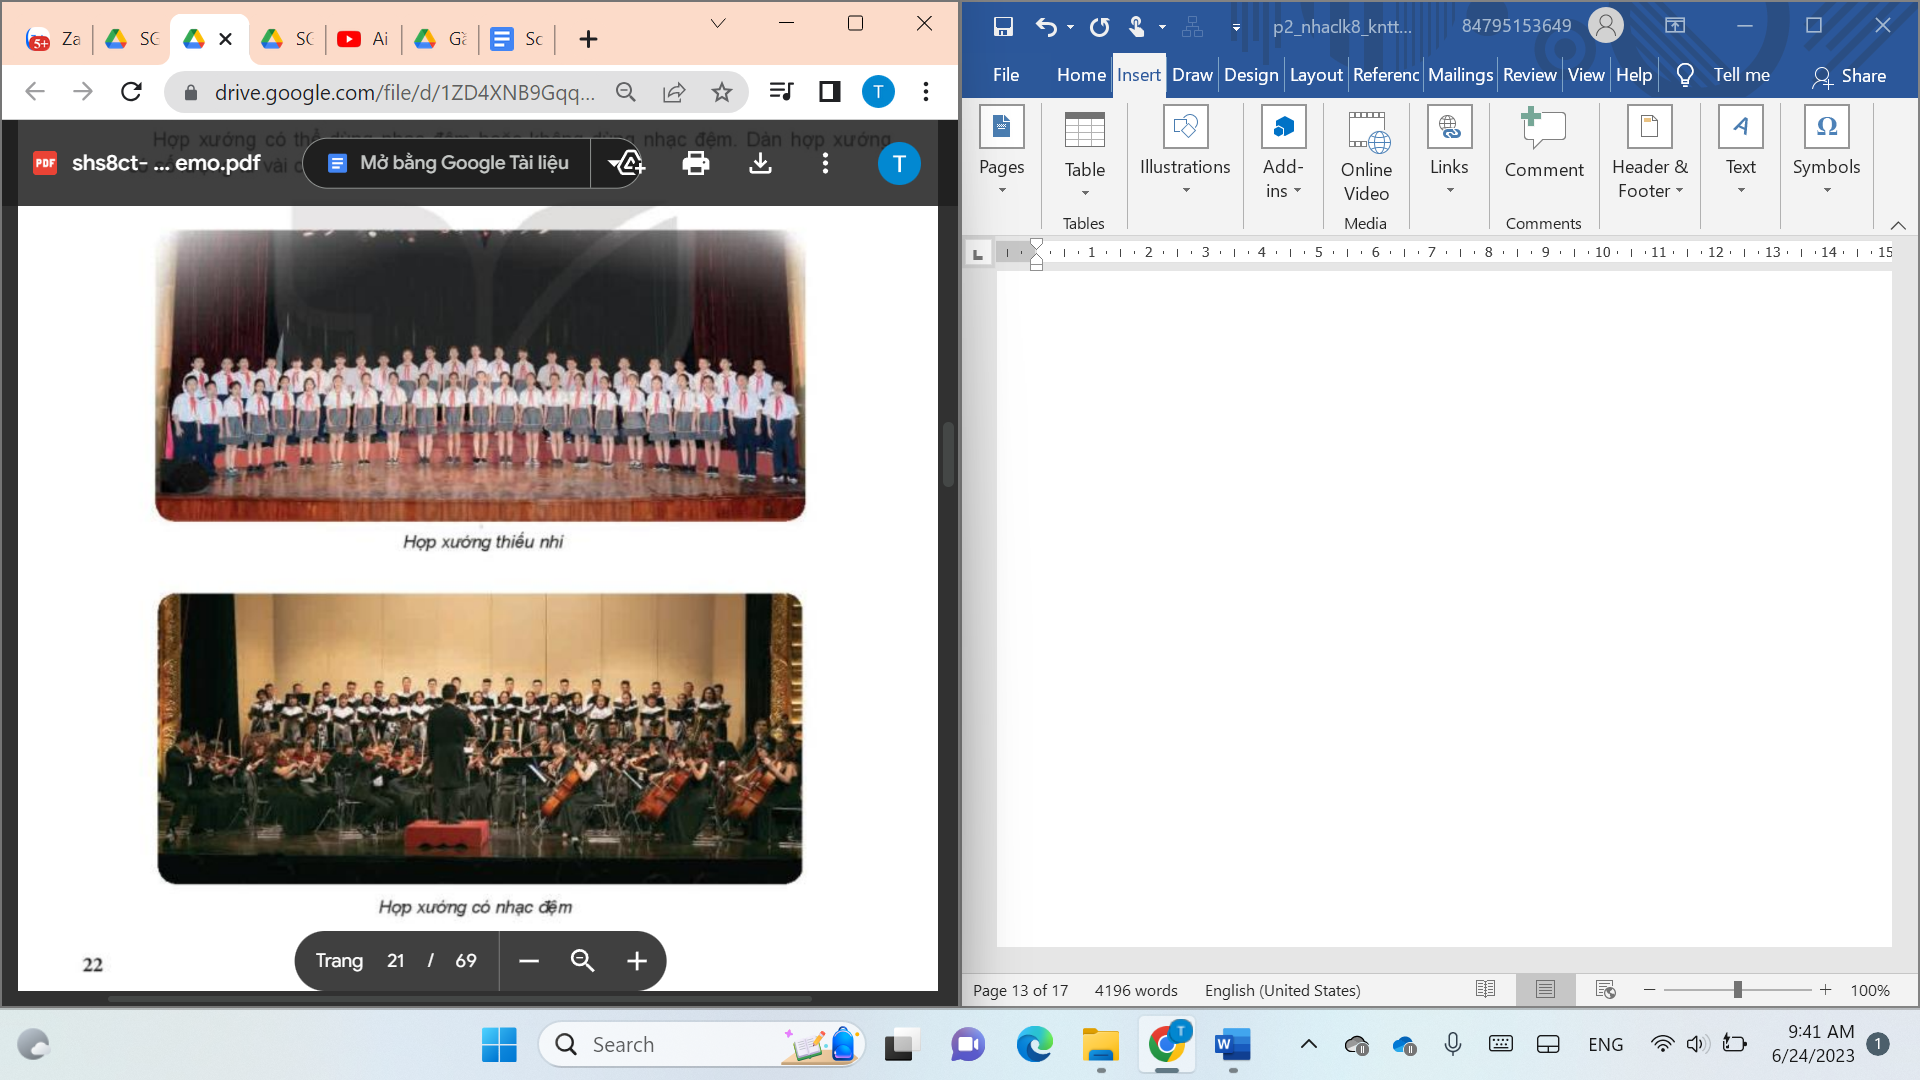Open the Mailings tab
The height and width of the screenshot is (1080, 1920).
coord(1460,75)
